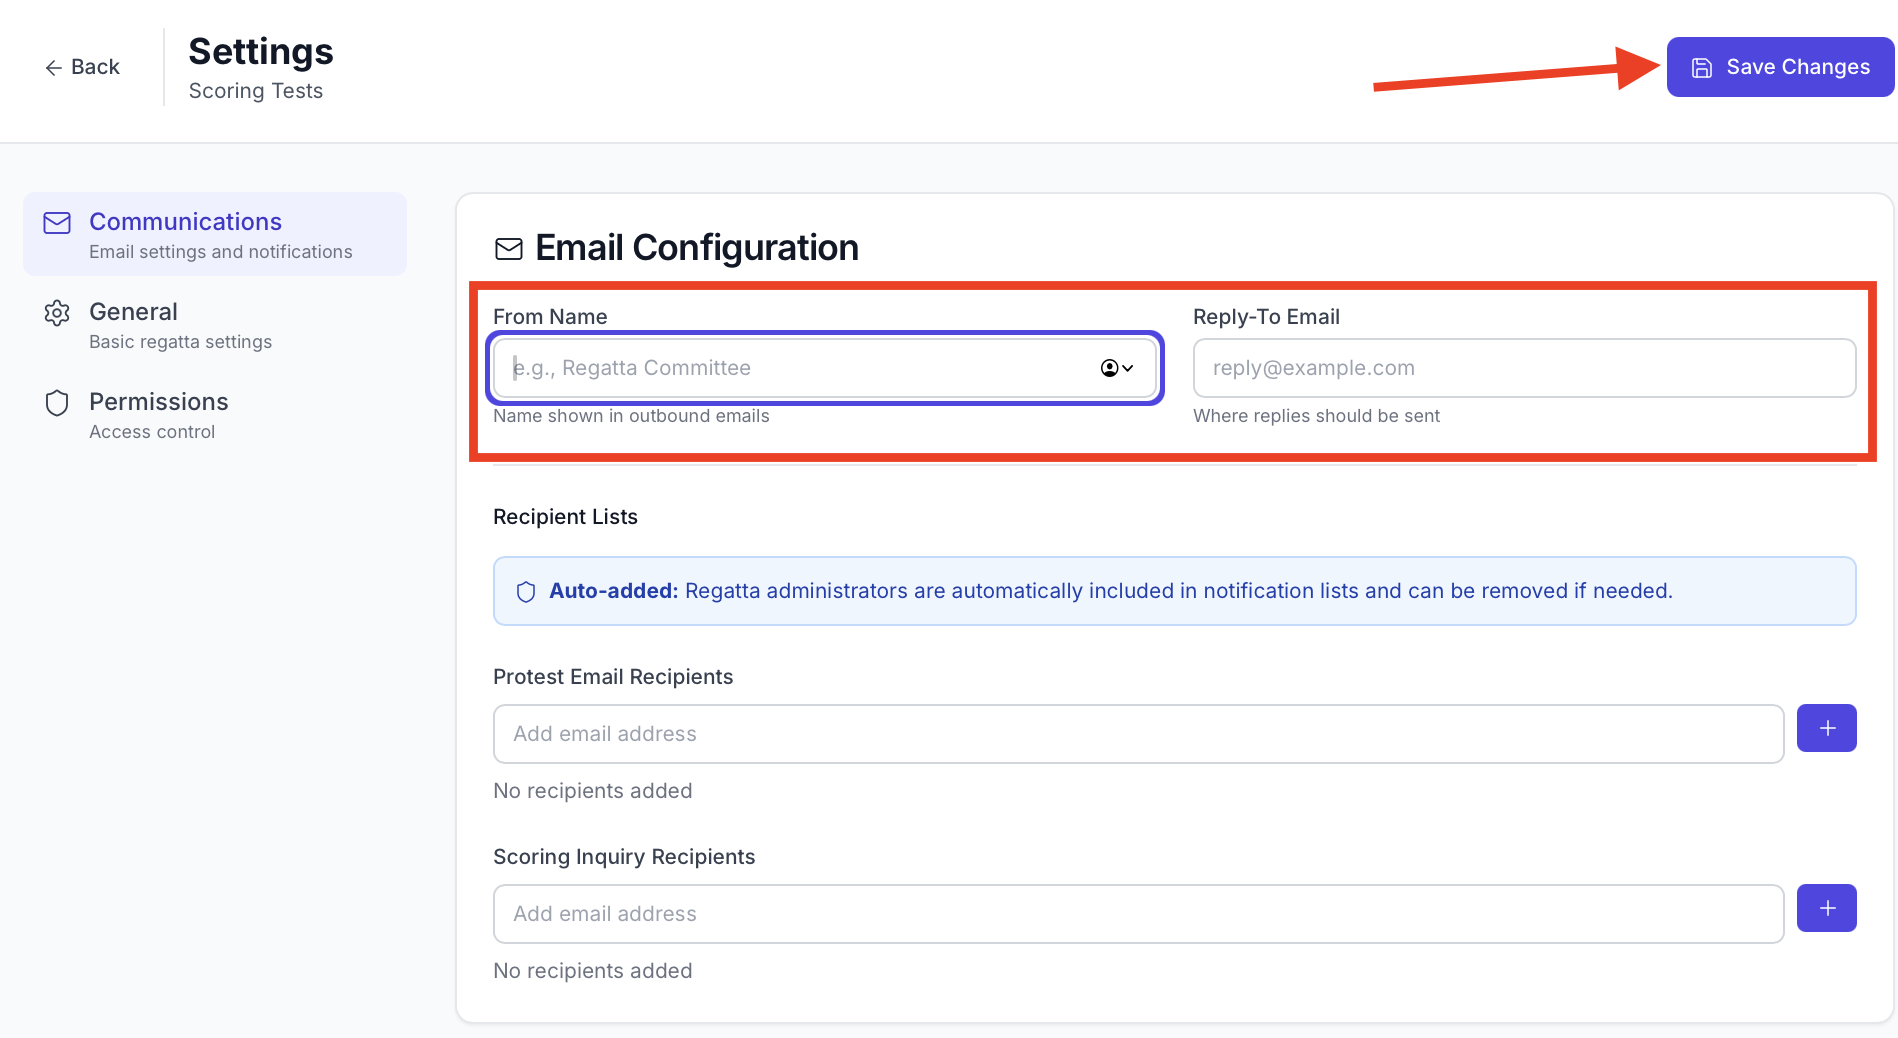This screenshot has width=1898, height=1038.
Task: Click the Protest Email Recipients address field
Action: coord(1138,734)
